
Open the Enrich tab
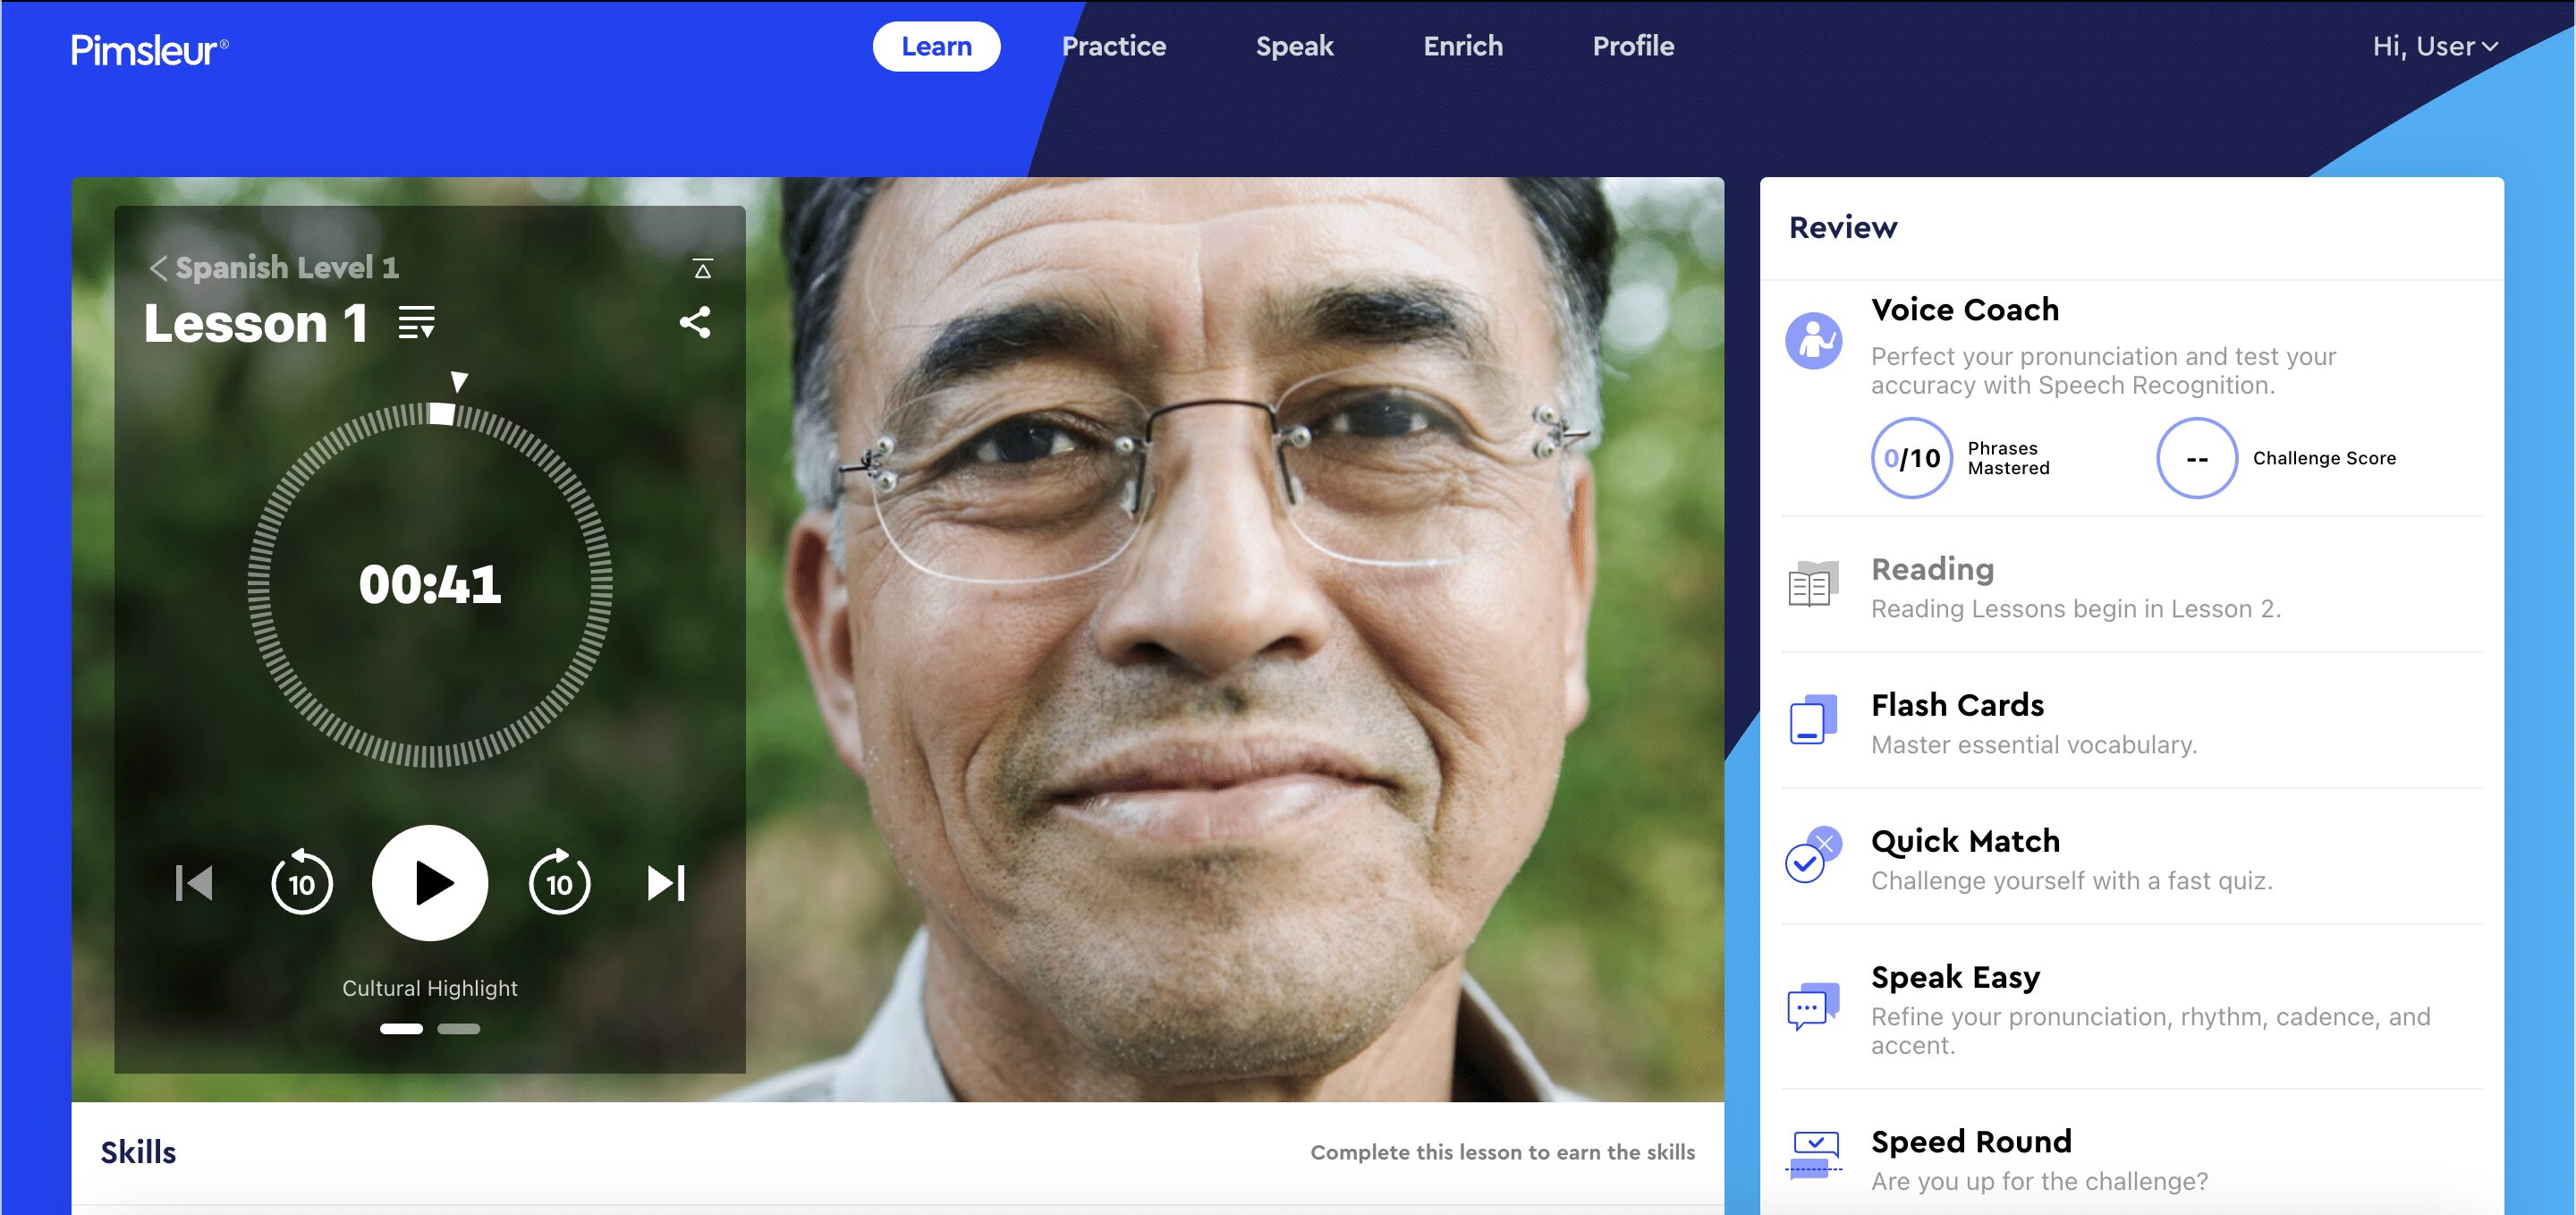pos(1462,47)
